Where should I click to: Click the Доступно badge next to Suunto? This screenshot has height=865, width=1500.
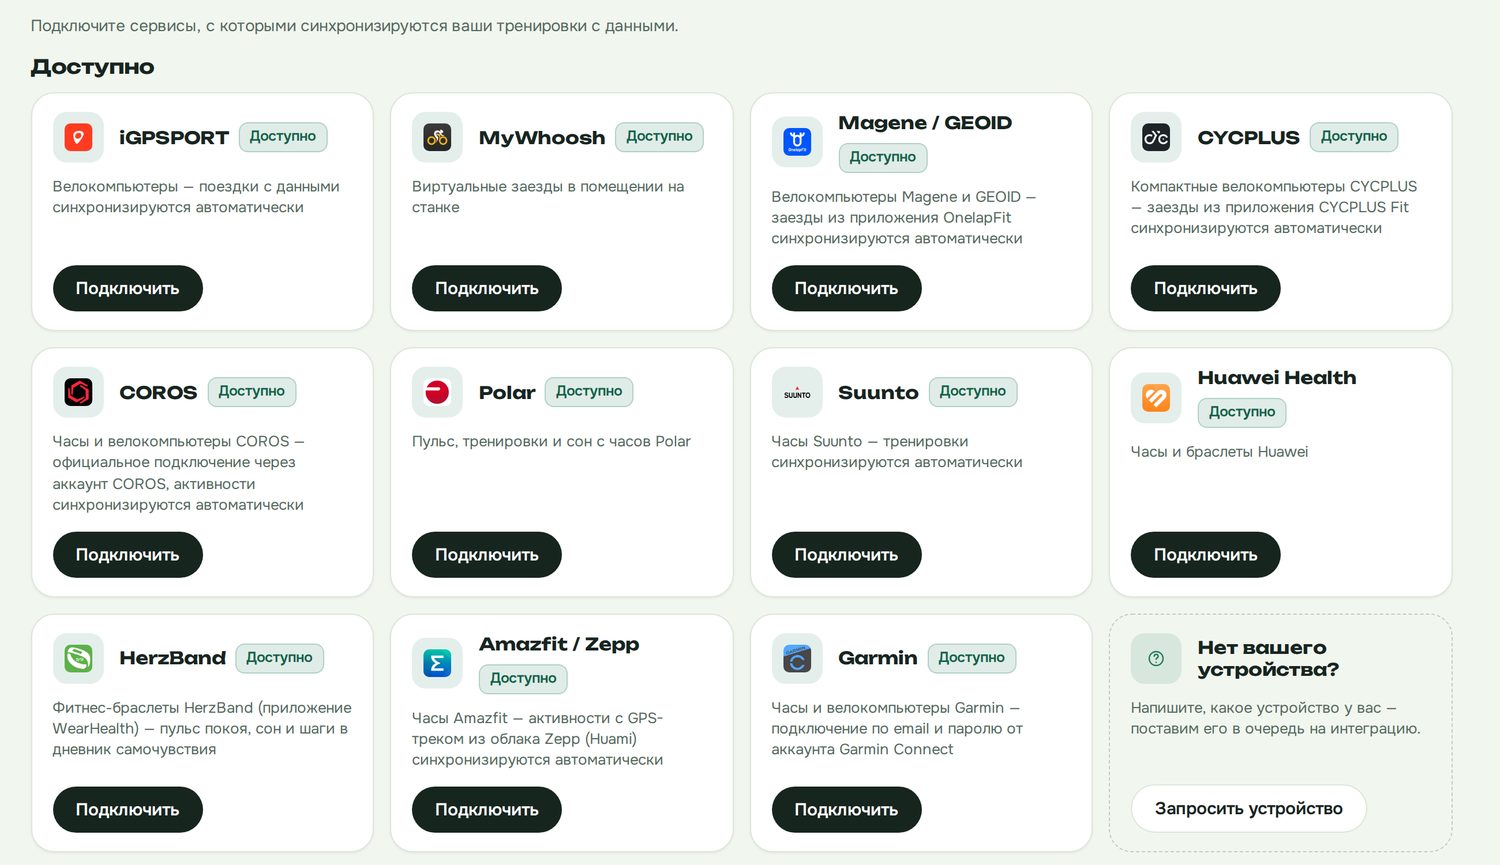[x=973, y=392]
